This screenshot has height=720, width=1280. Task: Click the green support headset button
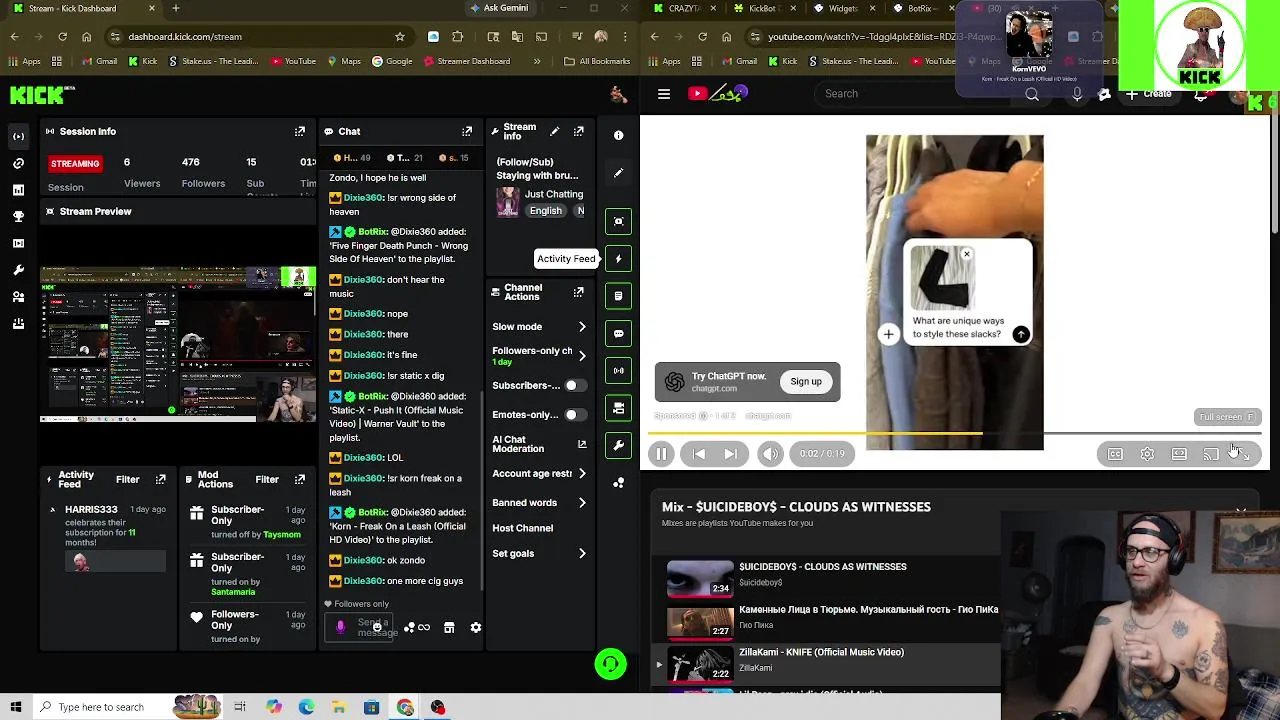pos(610,664)
